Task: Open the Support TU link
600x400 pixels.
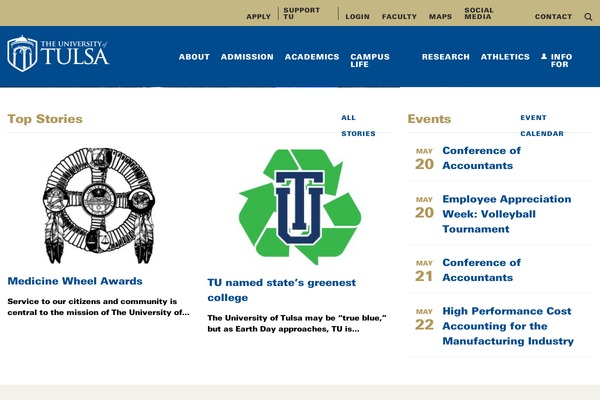Action: [x=302, y=13]
